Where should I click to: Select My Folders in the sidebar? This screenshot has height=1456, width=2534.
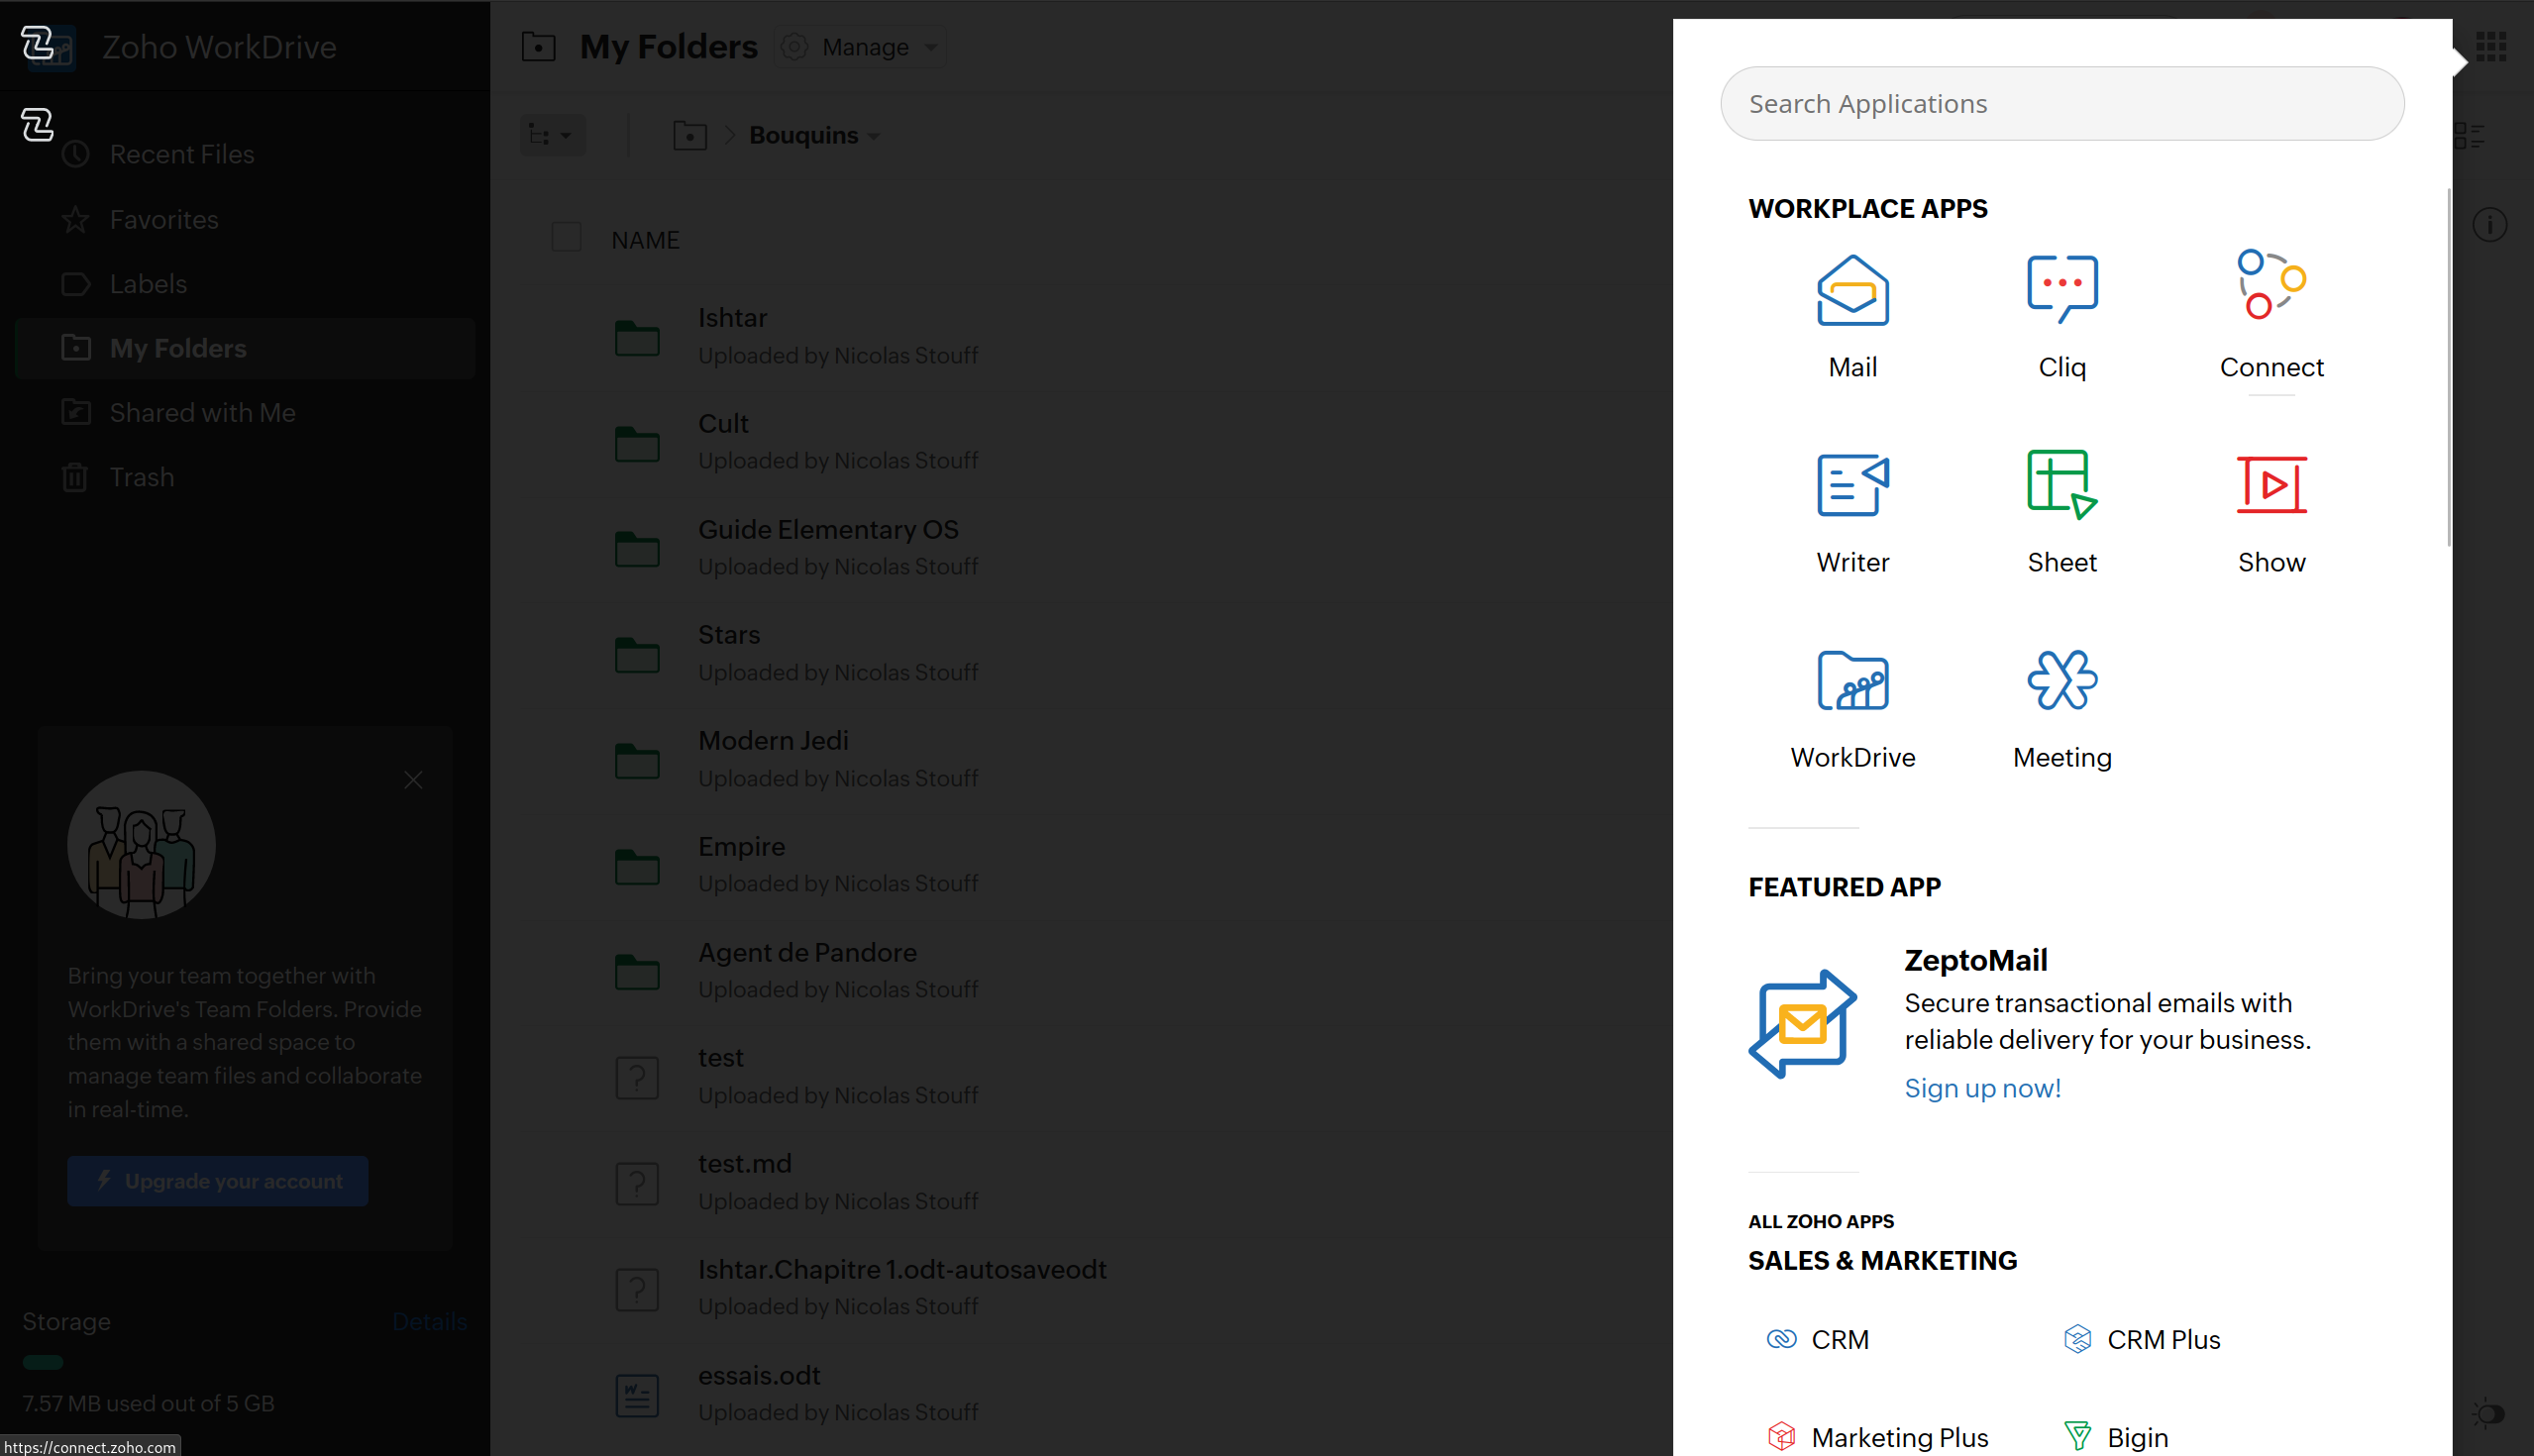[245, 348]
